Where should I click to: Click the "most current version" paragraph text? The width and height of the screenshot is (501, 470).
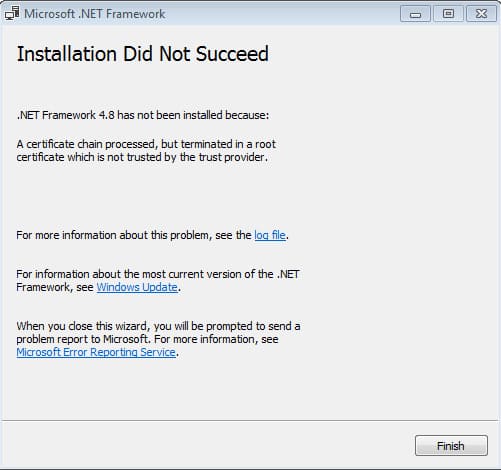coord(158,281)
